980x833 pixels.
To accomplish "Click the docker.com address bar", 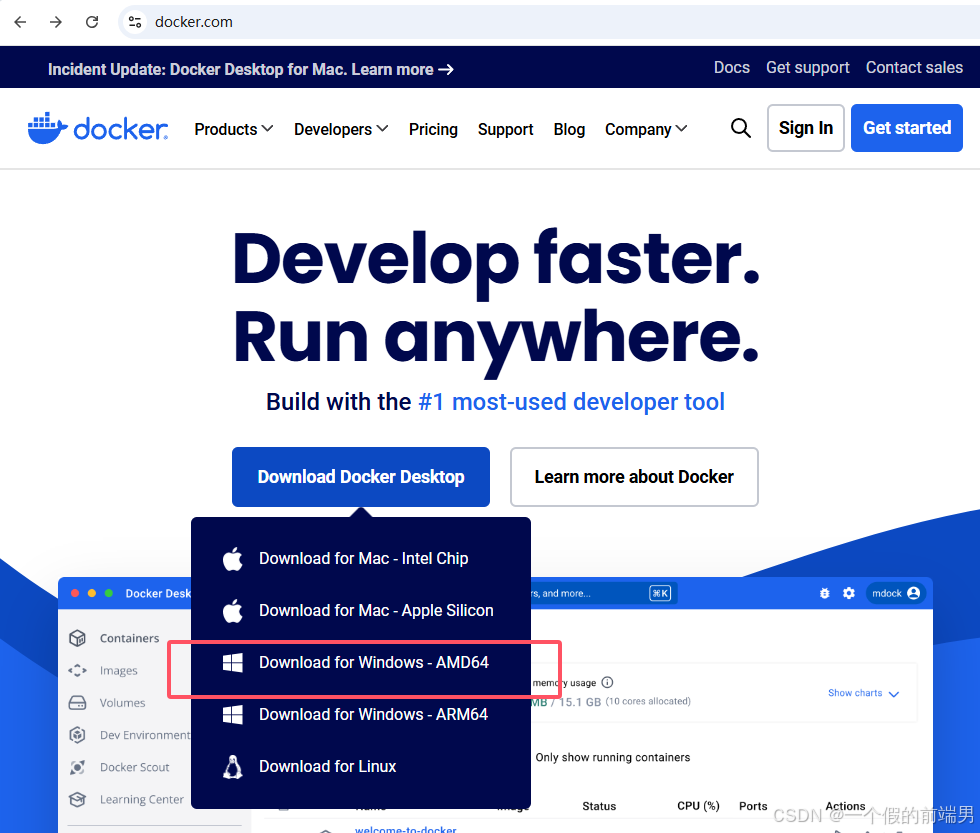I will [550, 22].
